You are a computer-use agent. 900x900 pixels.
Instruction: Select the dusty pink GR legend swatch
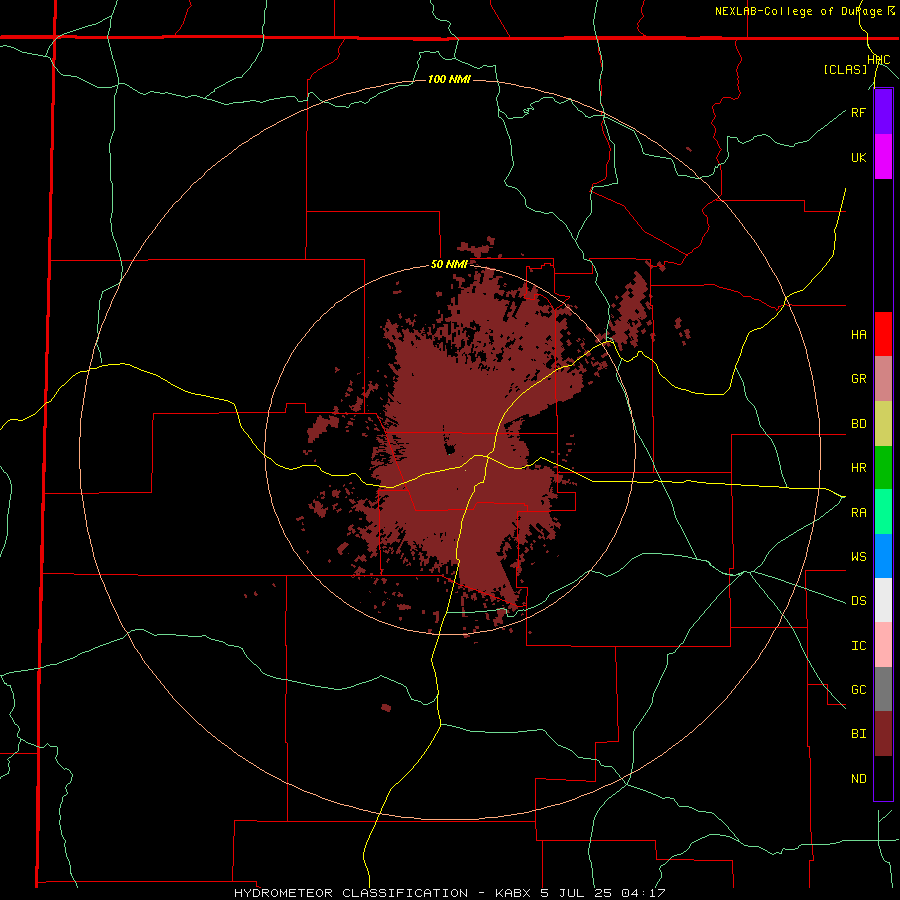(x=883, y=379)
